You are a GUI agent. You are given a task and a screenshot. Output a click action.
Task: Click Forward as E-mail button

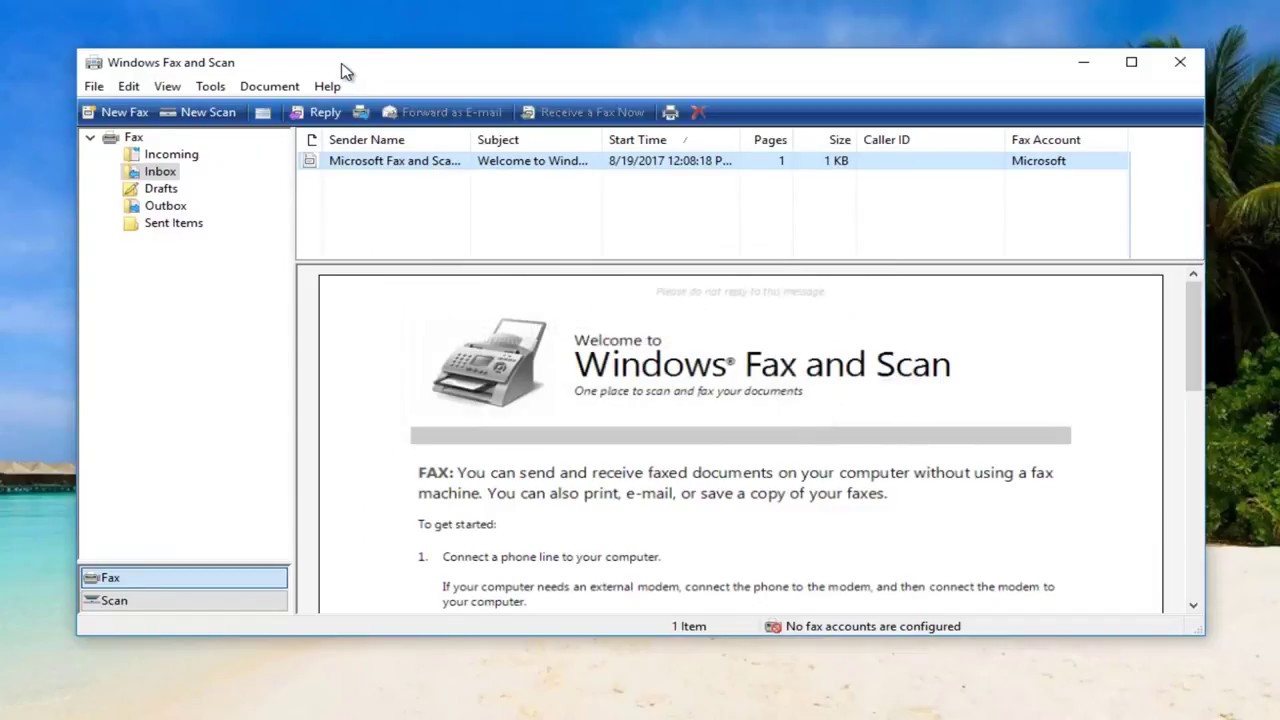coord(442,112)
